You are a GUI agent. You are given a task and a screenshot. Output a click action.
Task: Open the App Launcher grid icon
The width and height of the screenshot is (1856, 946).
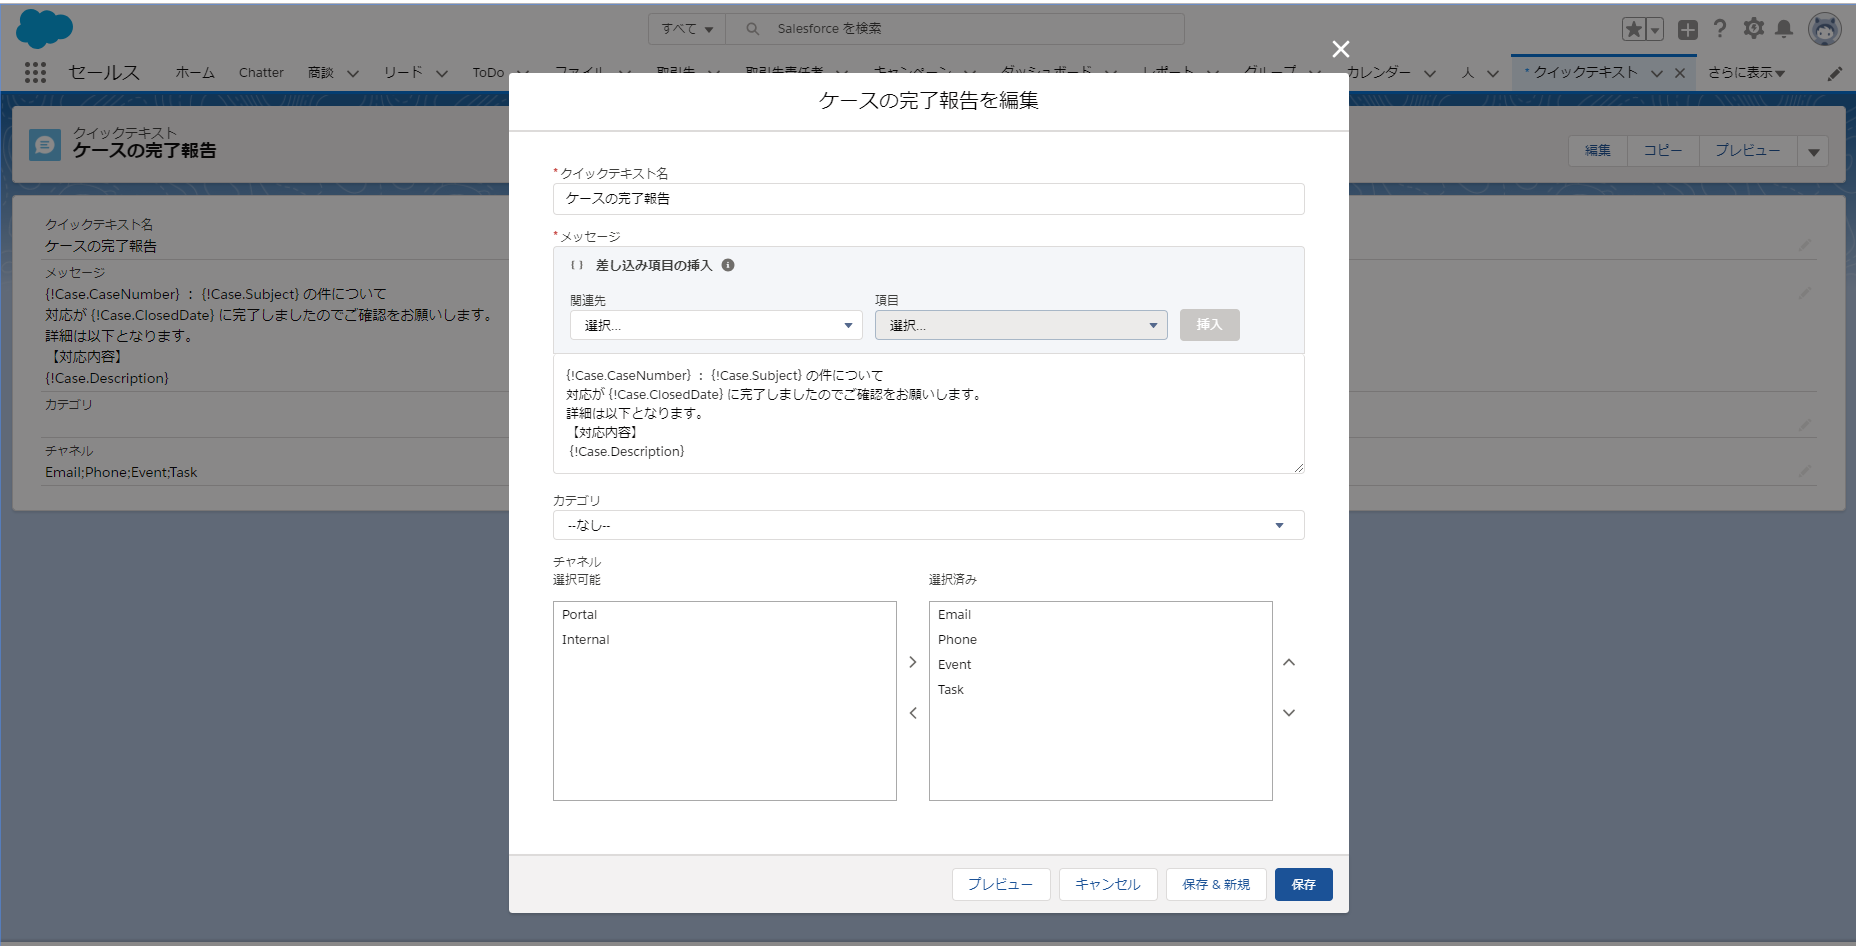(35, 72)
